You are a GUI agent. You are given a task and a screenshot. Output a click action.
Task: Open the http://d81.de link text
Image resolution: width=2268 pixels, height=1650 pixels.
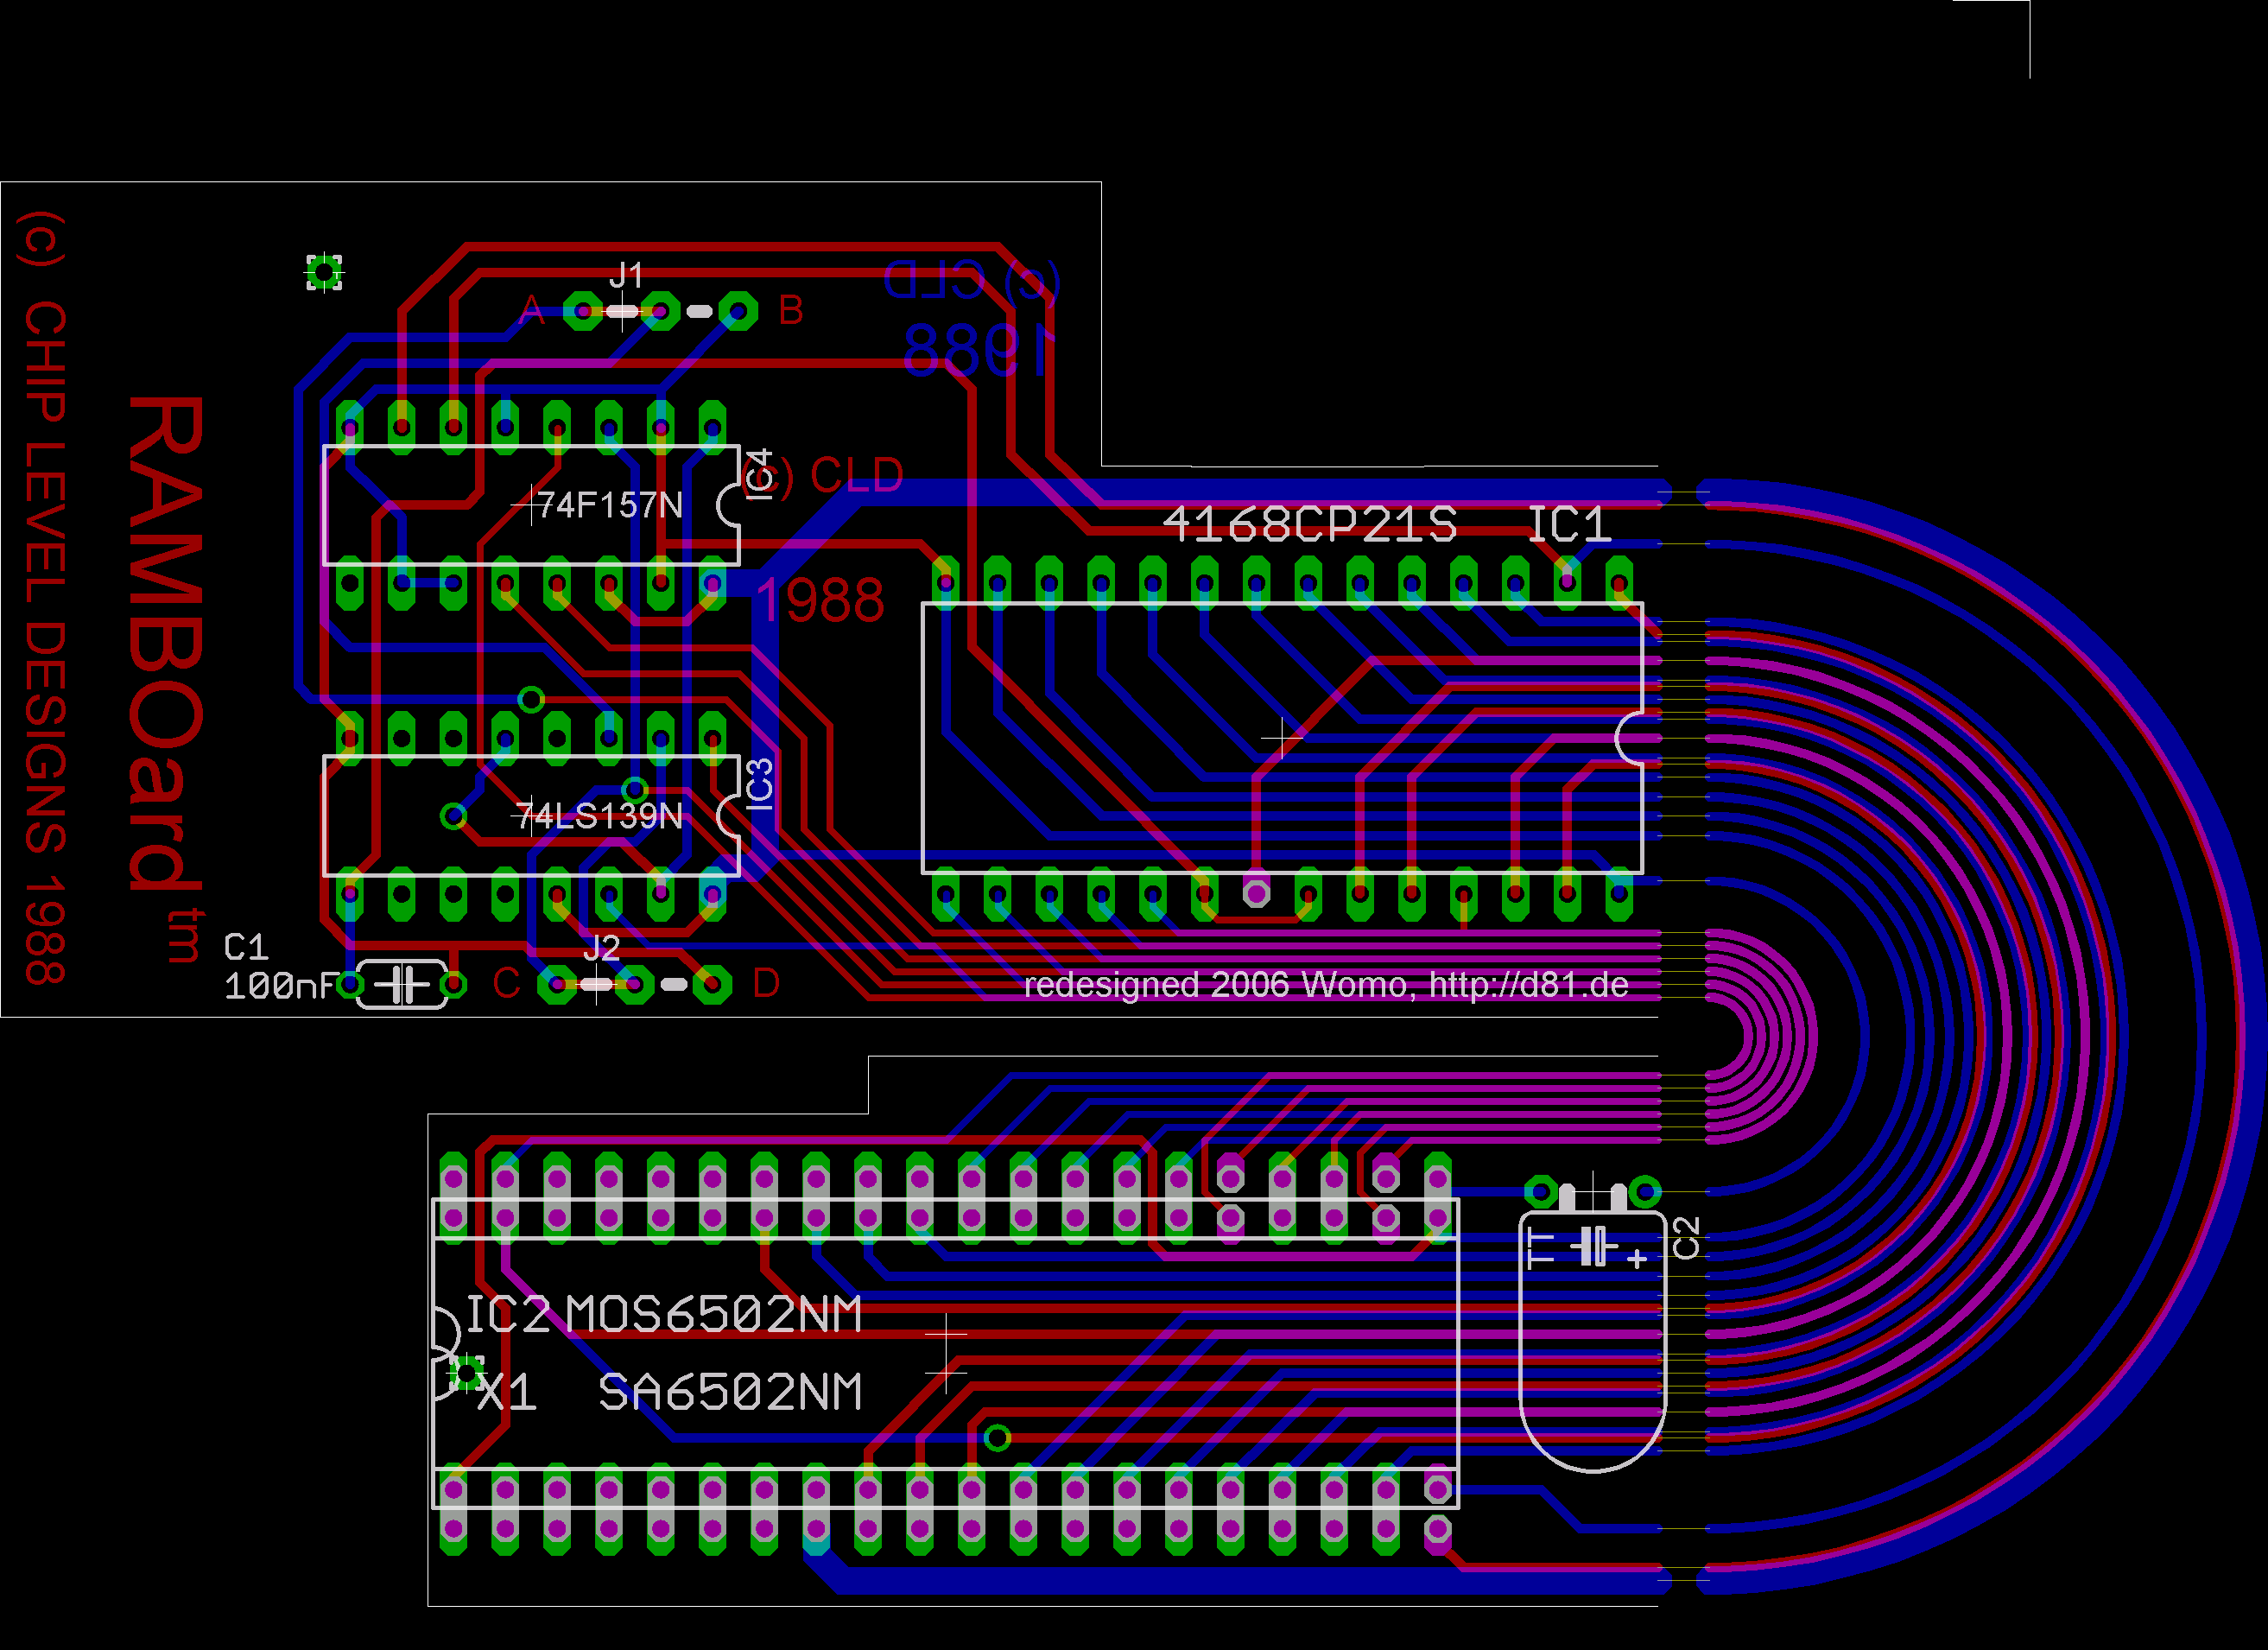point(1529,985)
